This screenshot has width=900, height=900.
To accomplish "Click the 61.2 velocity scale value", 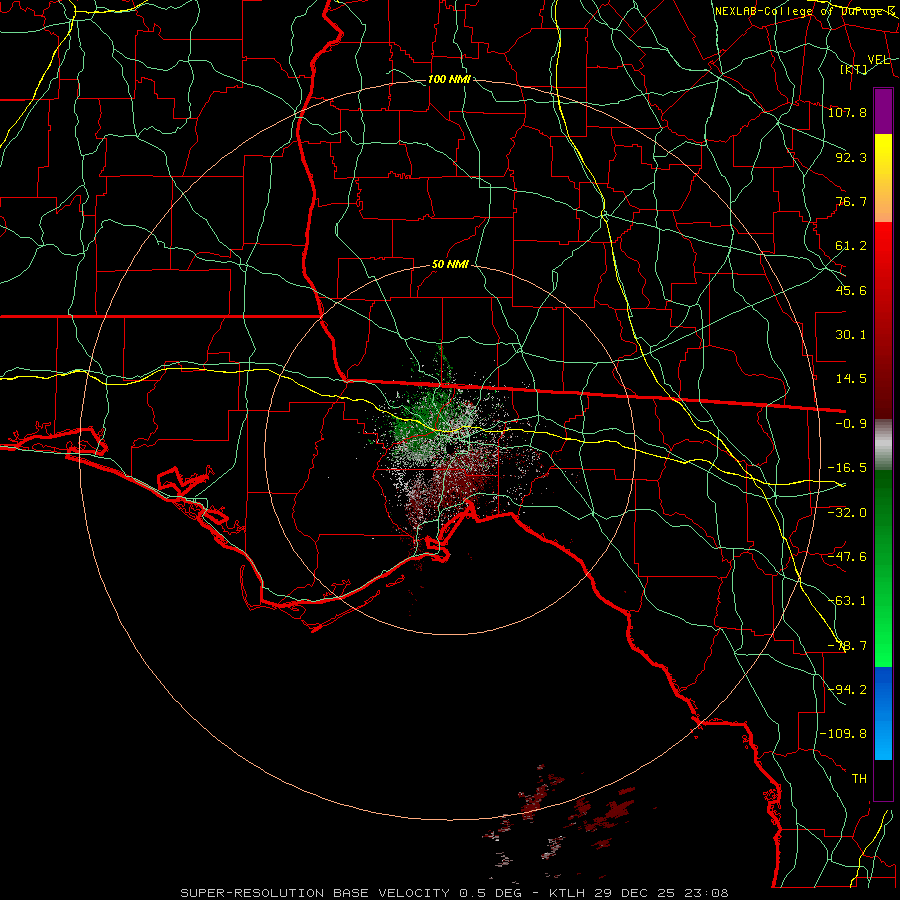I will pyautogui.click(x=851, y=246).
